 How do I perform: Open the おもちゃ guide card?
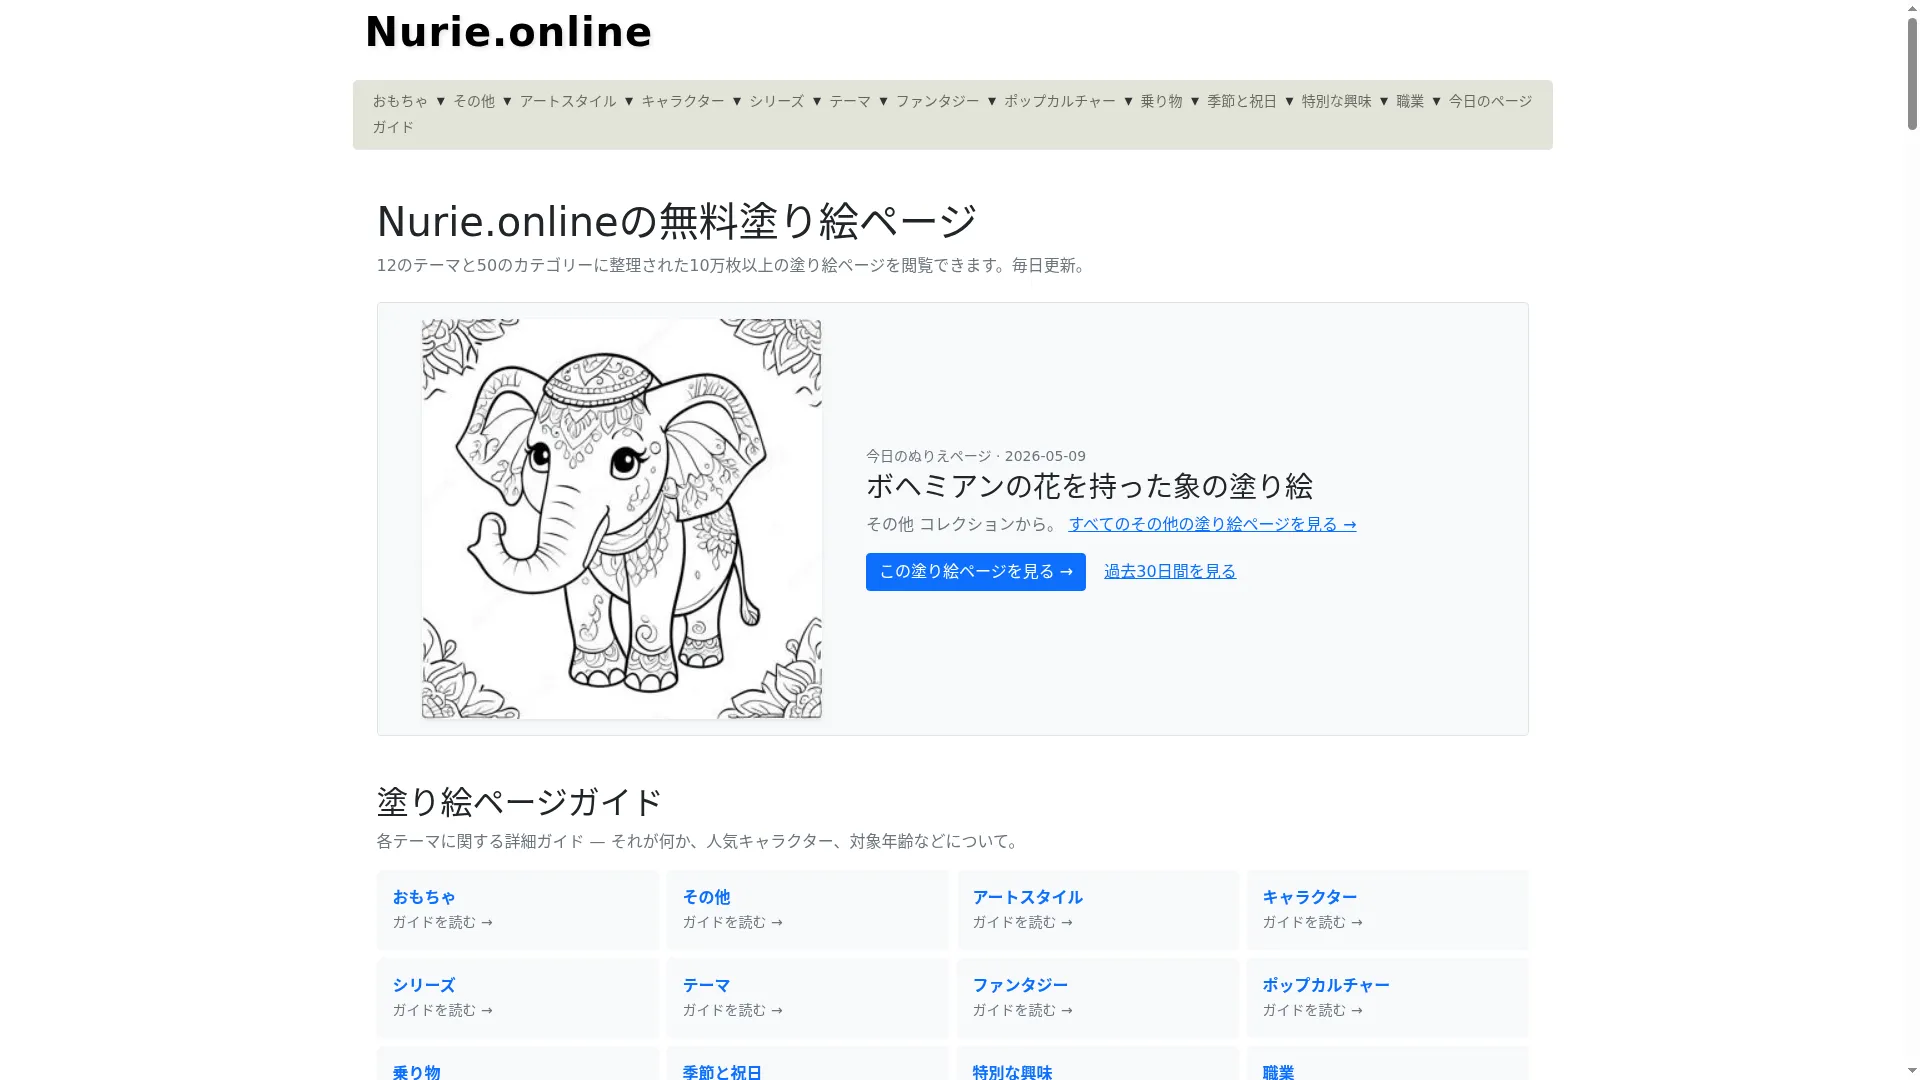coord(518,909)
